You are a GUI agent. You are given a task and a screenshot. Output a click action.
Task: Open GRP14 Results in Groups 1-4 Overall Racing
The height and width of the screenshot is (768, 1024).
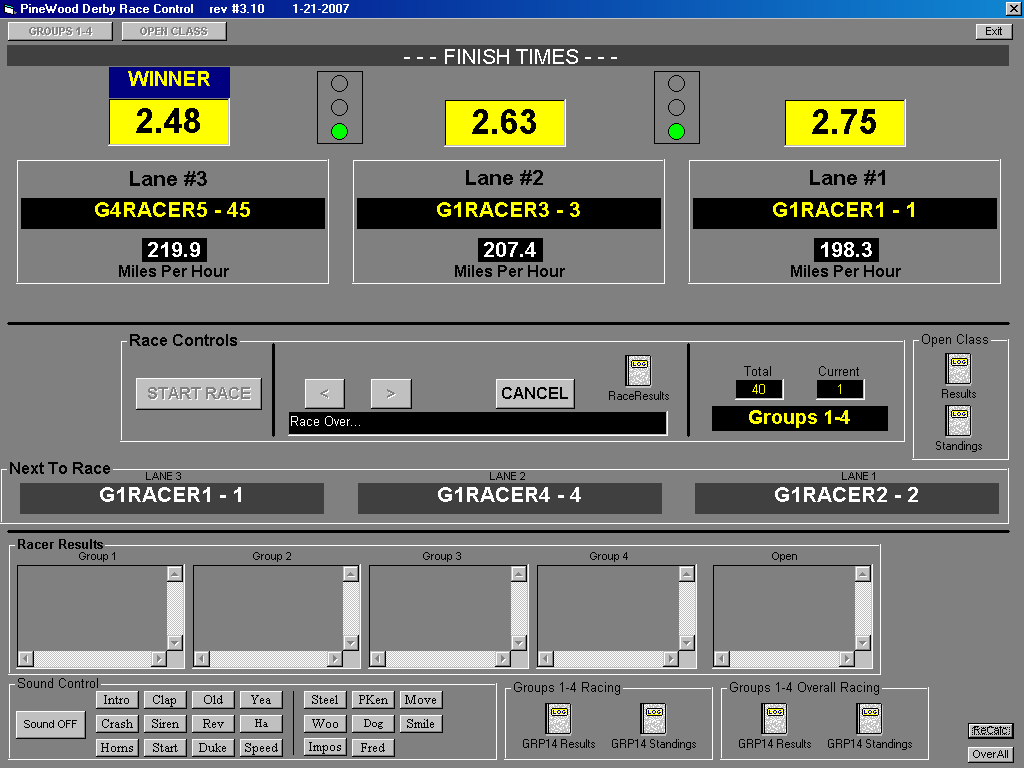[x=775, y=719]
